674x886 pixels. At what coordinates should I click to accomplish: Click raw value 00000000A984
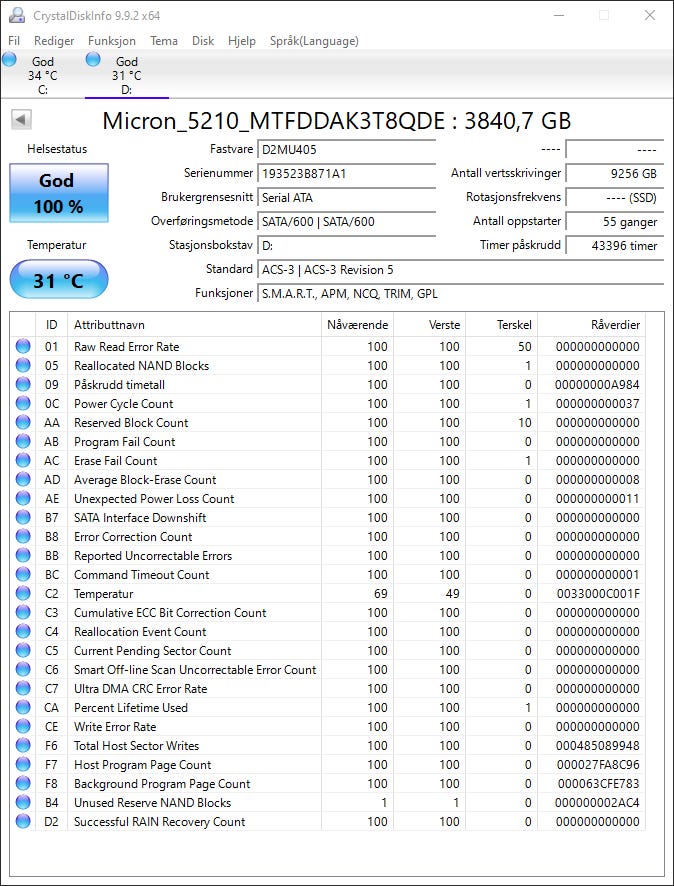[x=598, y=384]
